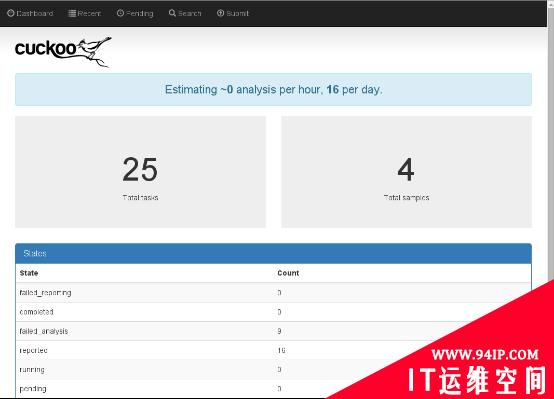Go to the Pending tasks page
The height and width of the screenshot is (399, 554).
(135, 13)
